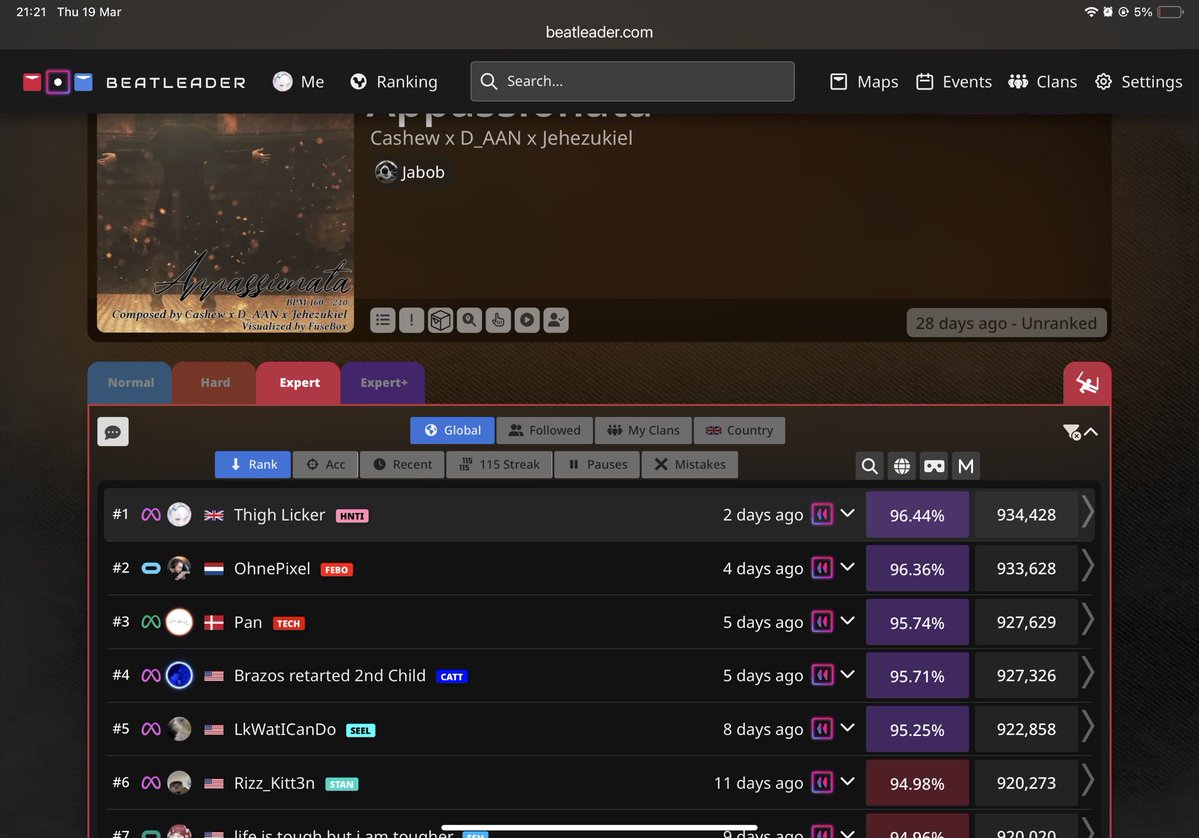This screenshot has width=1199, height=838.
Task: Open Settings
Action: coord(1139,82)
